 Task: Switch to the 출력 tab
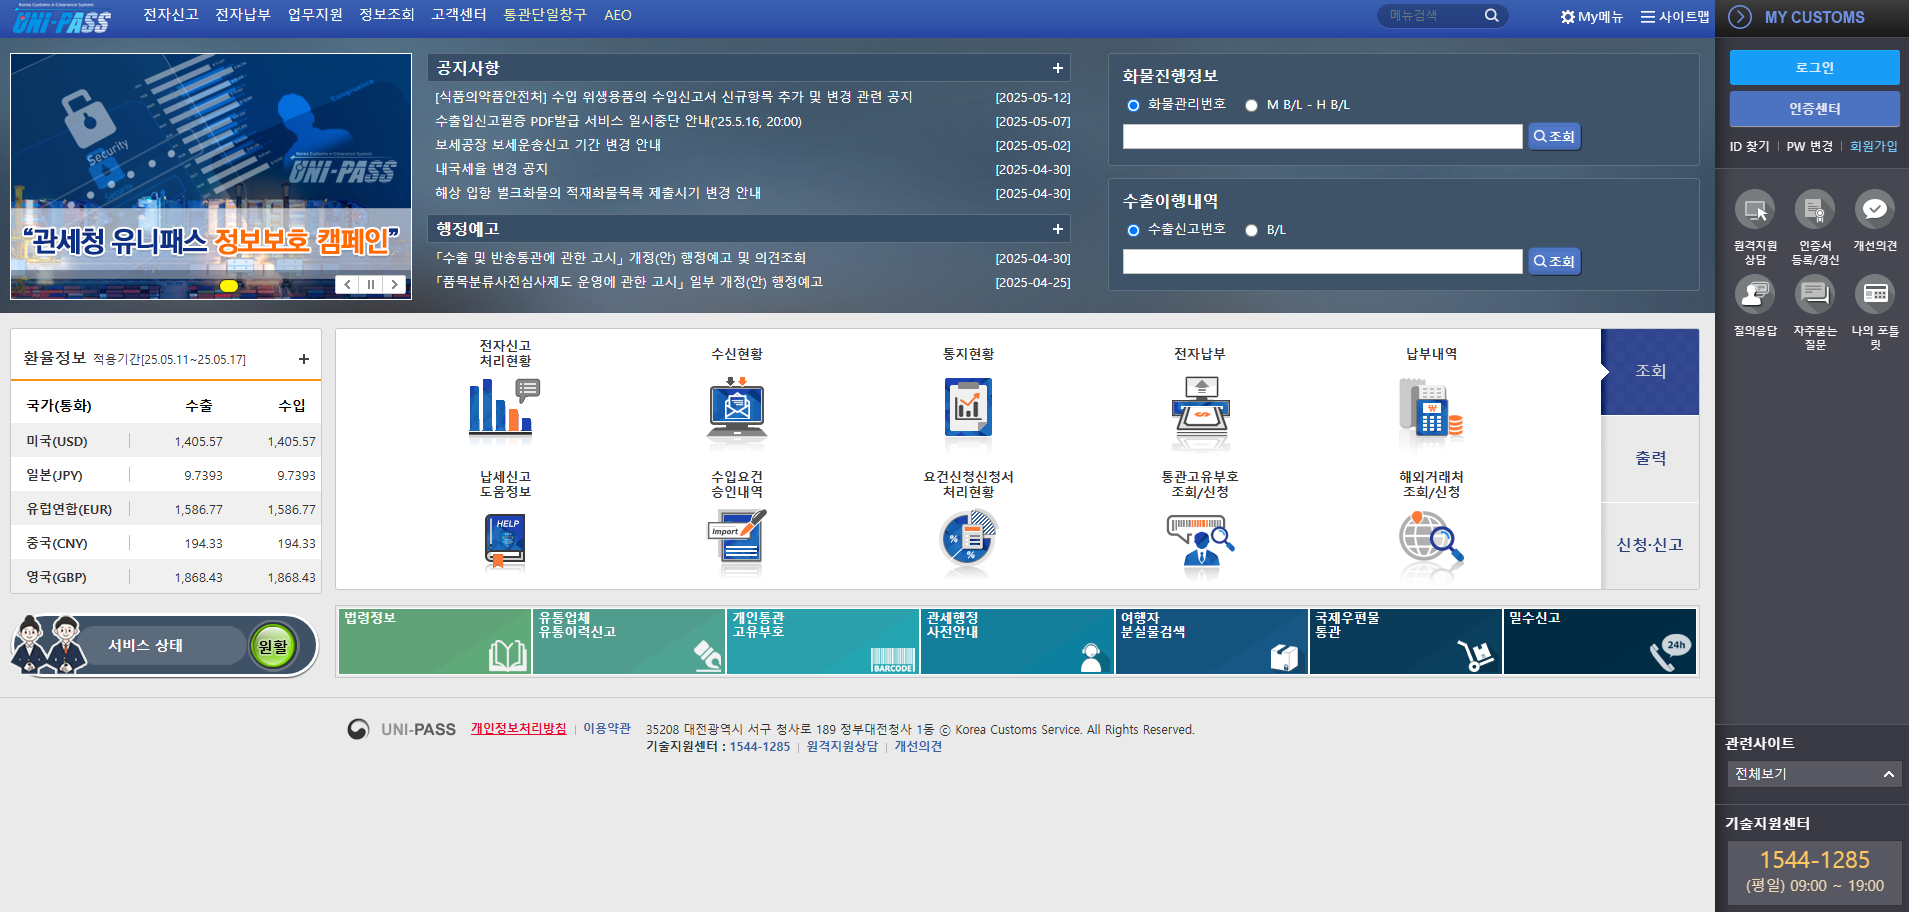(1650, 457)
